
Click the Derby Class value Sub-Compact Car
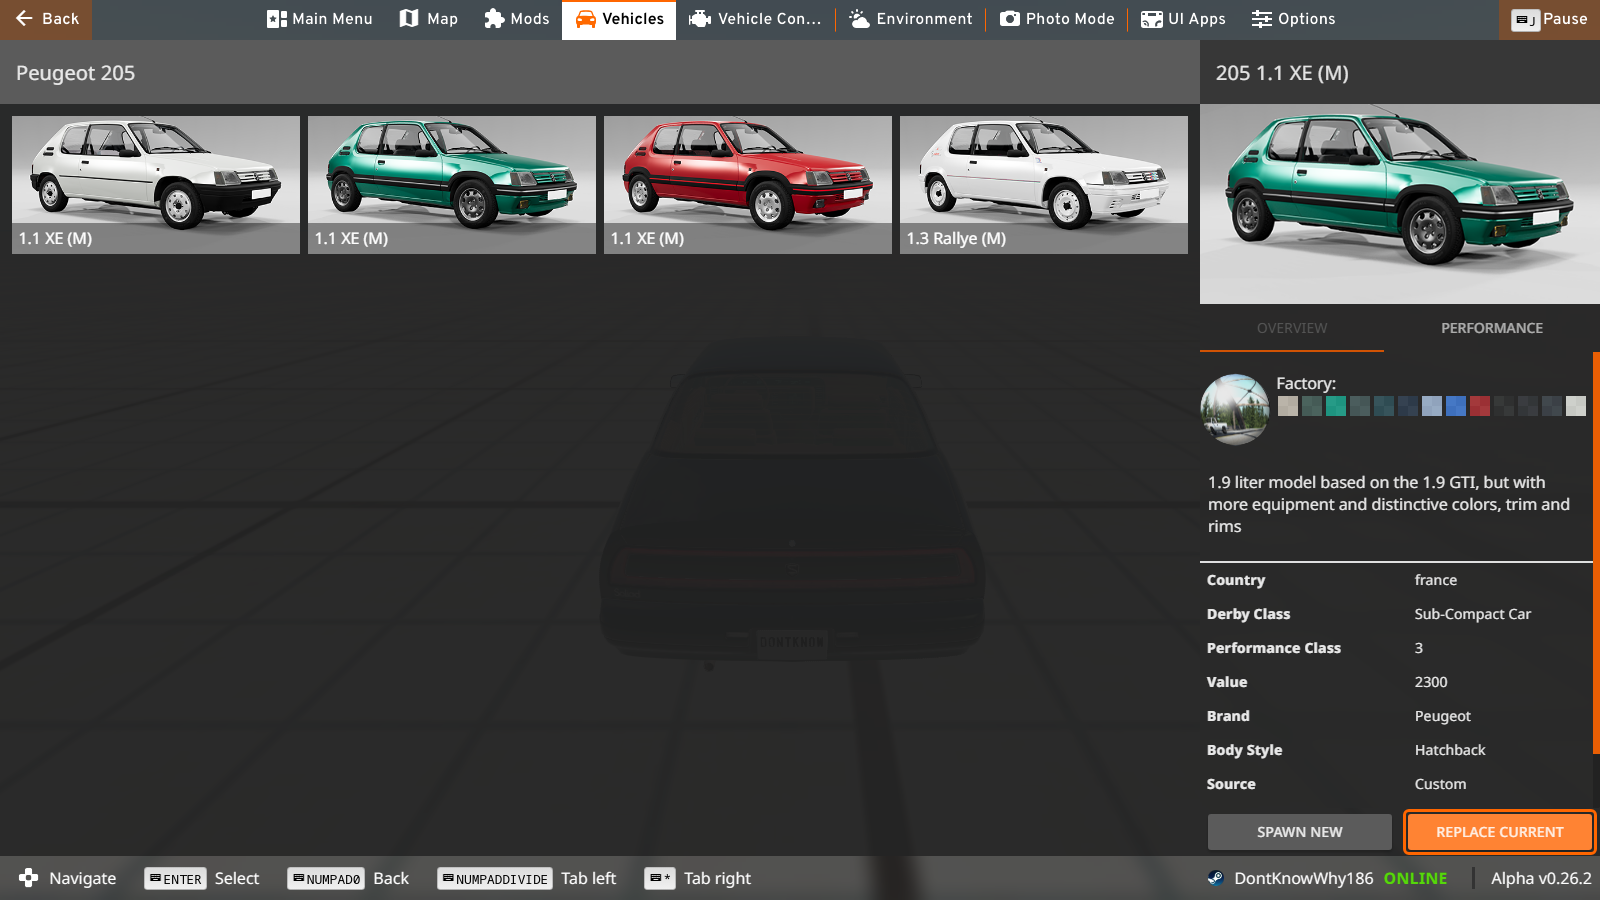point(1472,614)
